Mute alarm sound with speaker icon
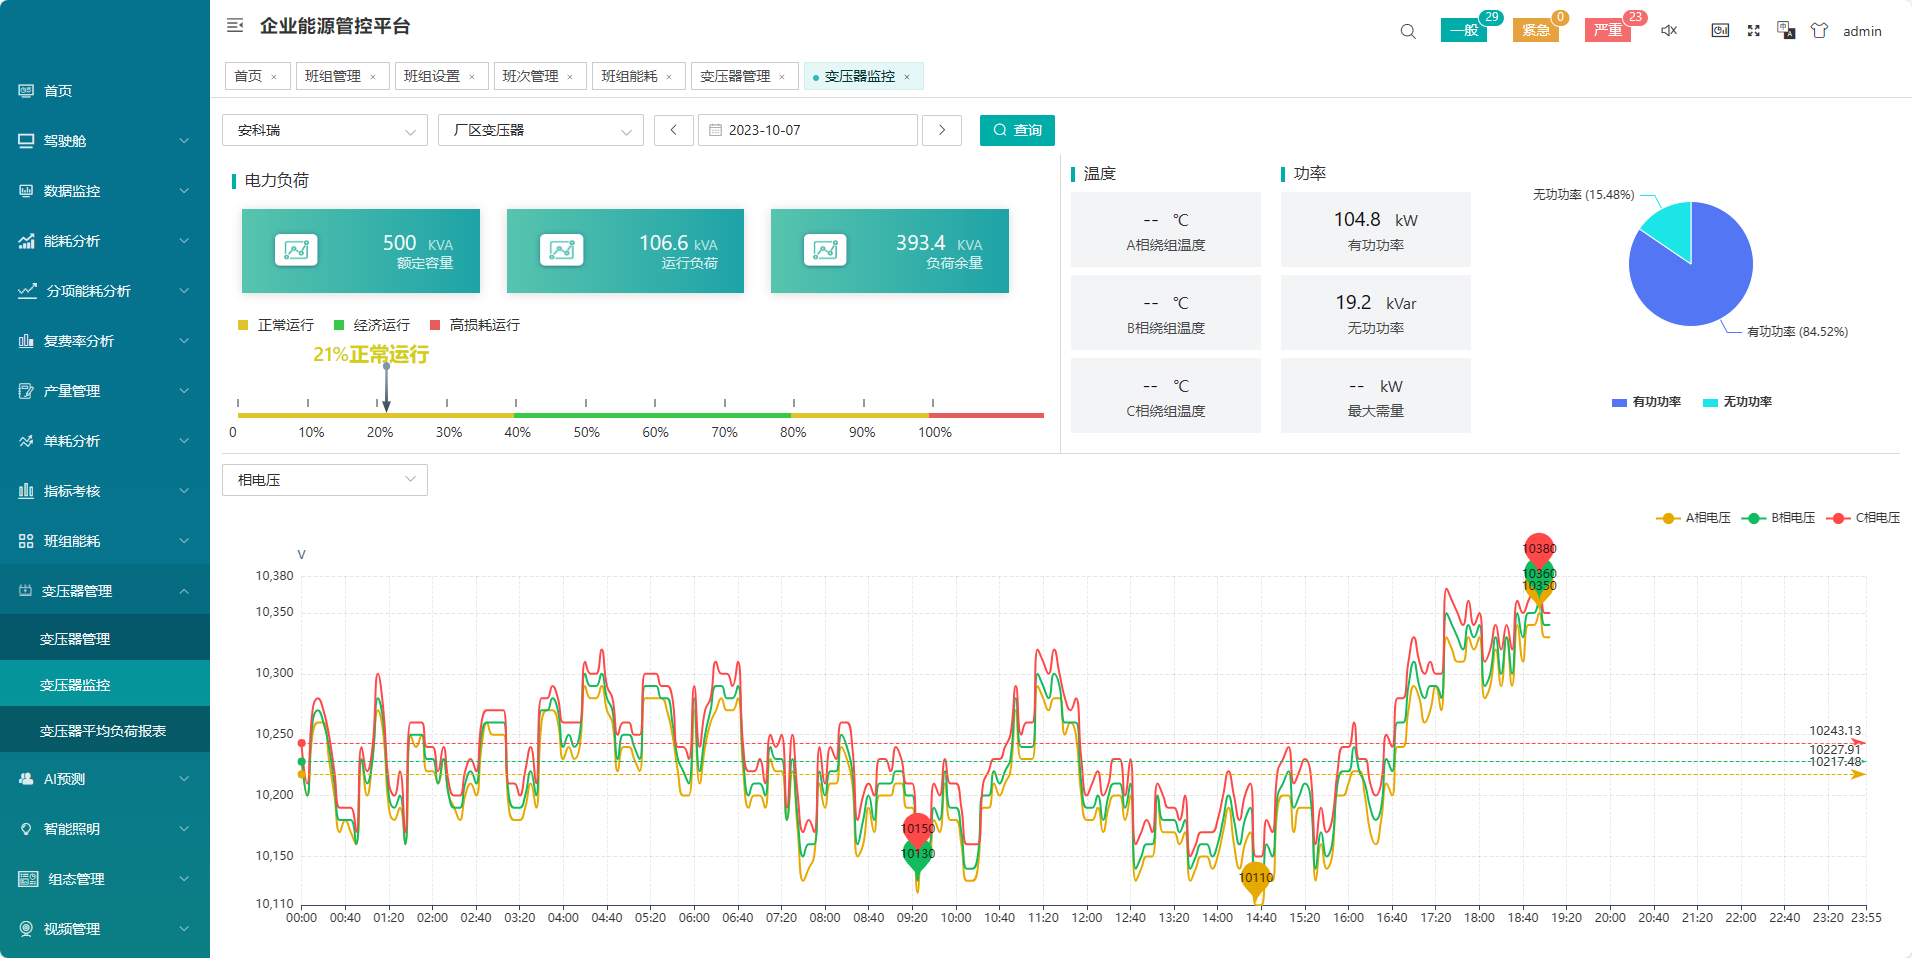Screen dimensions: 1912x958 [x=1669, y=31]
